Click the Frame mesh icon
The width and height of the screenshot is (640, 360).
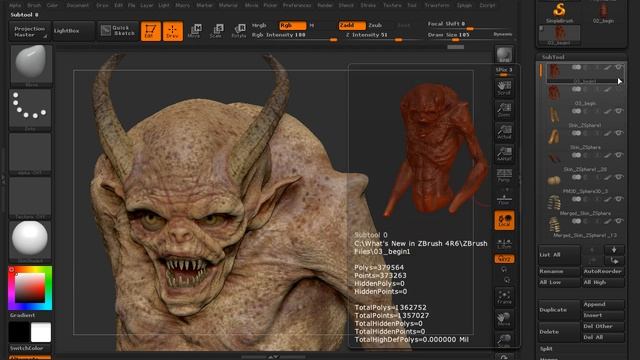pyautogui.click(x=504, y=297)
